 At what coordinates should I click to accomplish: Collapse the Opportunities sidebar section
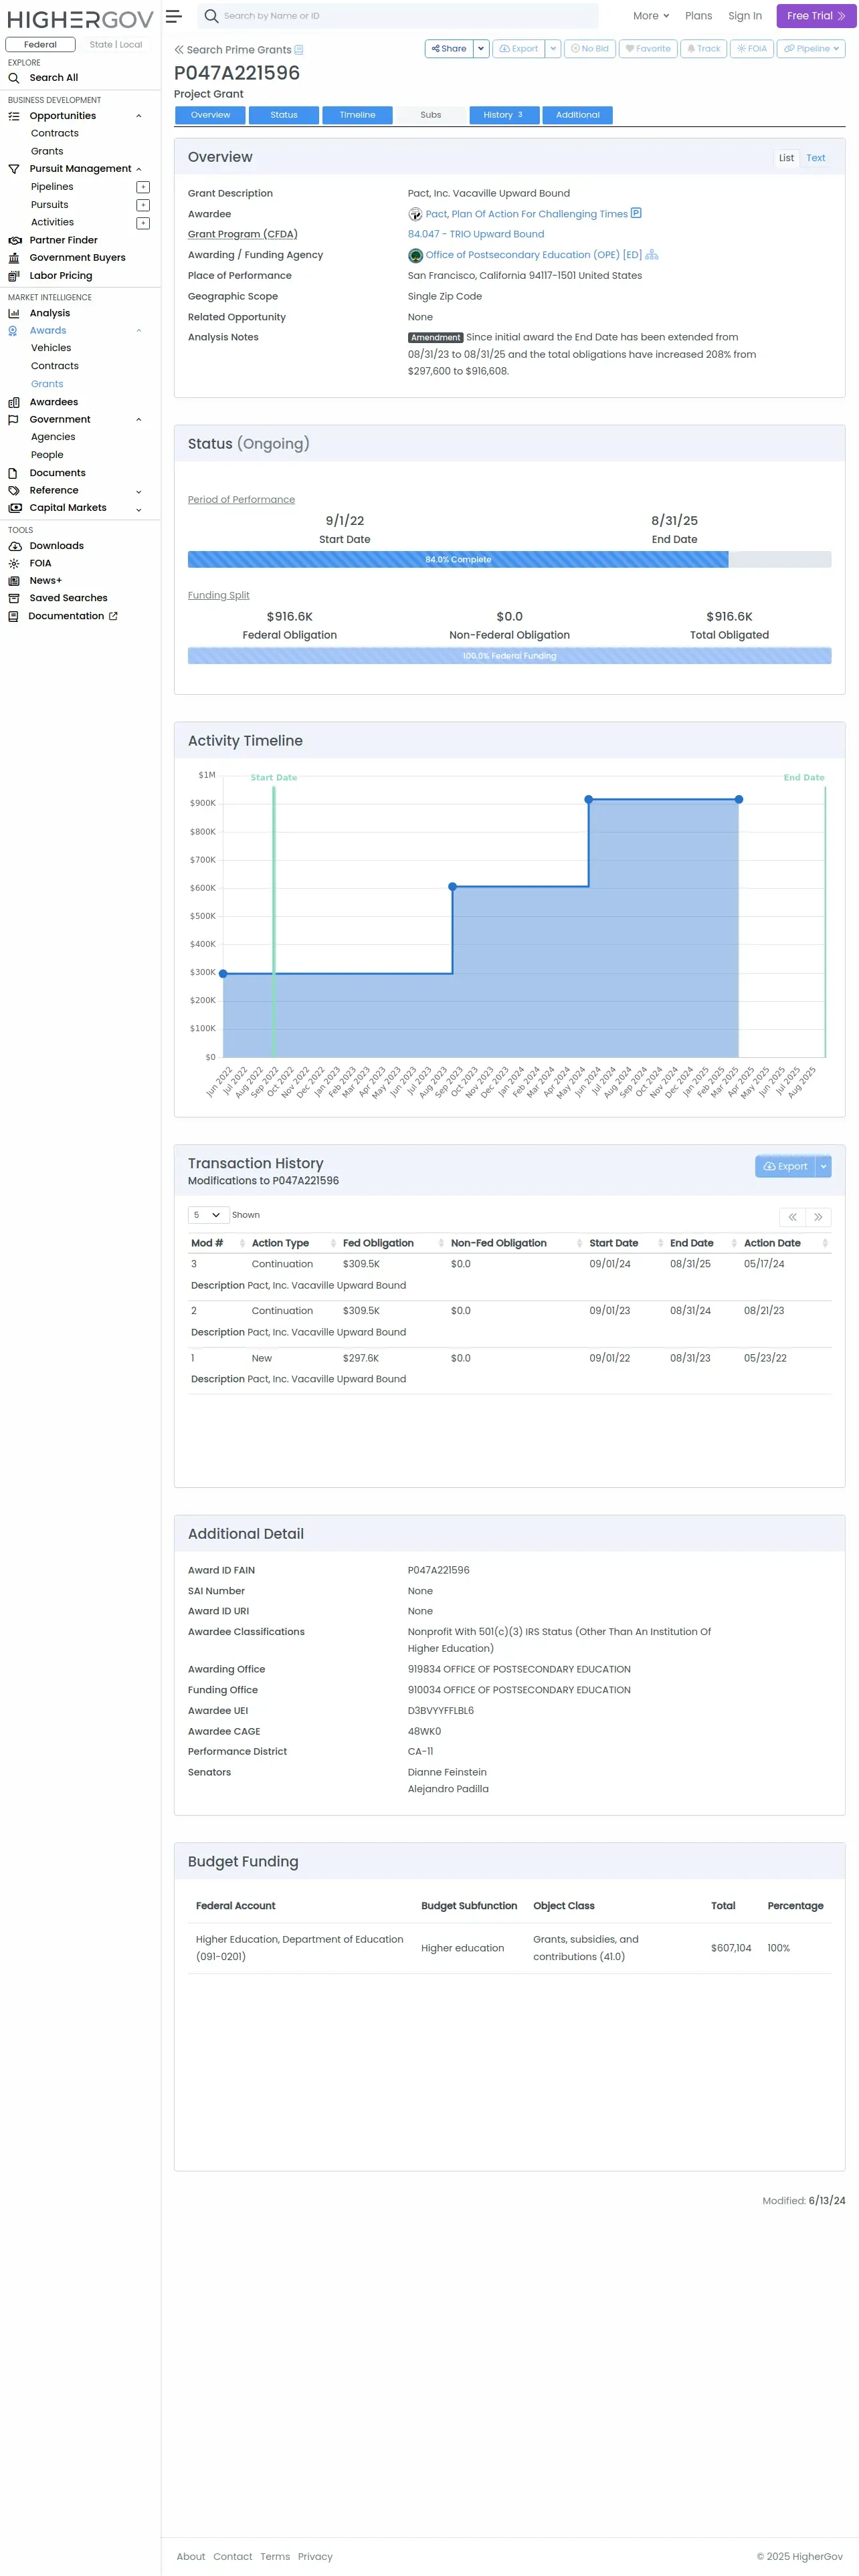click(x=139, y=116)
